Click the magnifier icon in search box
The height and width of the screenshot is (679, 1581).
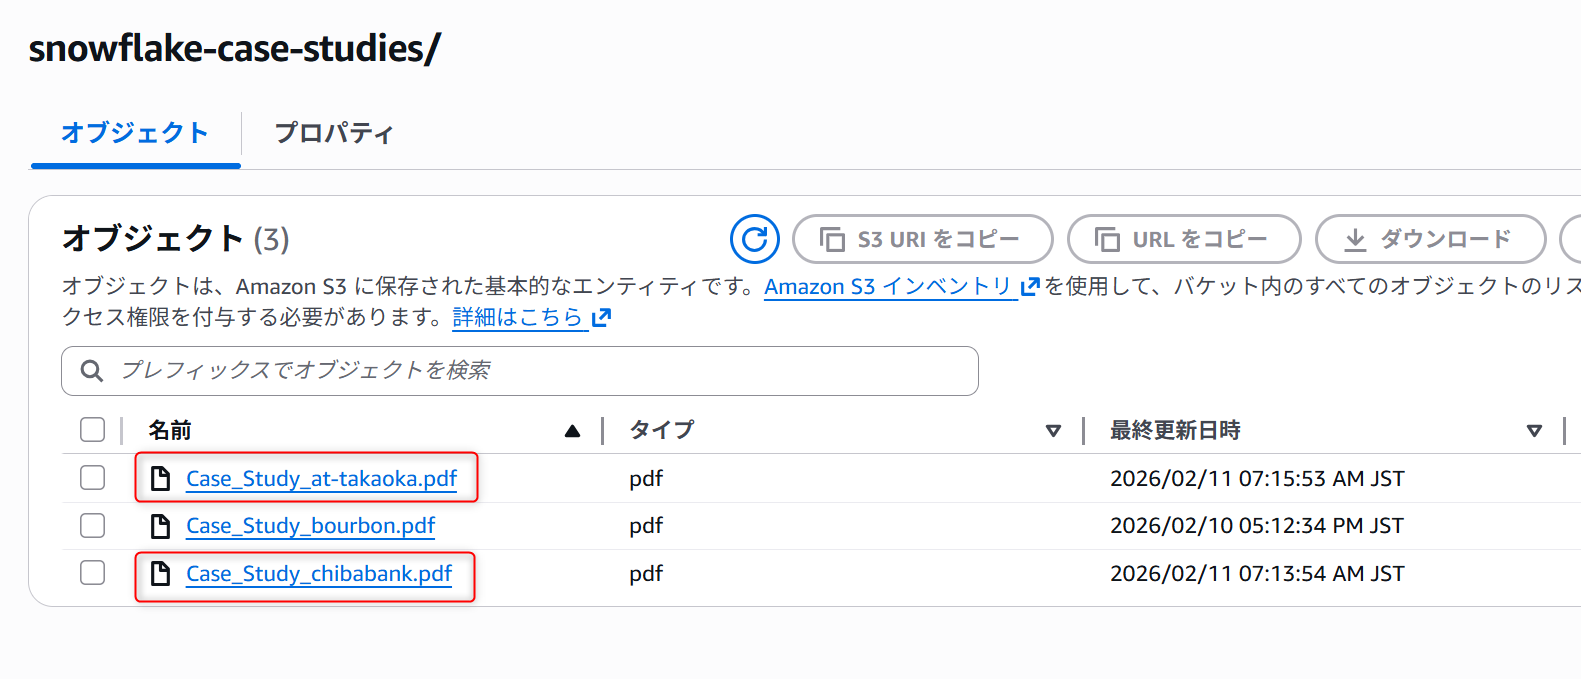92,371
